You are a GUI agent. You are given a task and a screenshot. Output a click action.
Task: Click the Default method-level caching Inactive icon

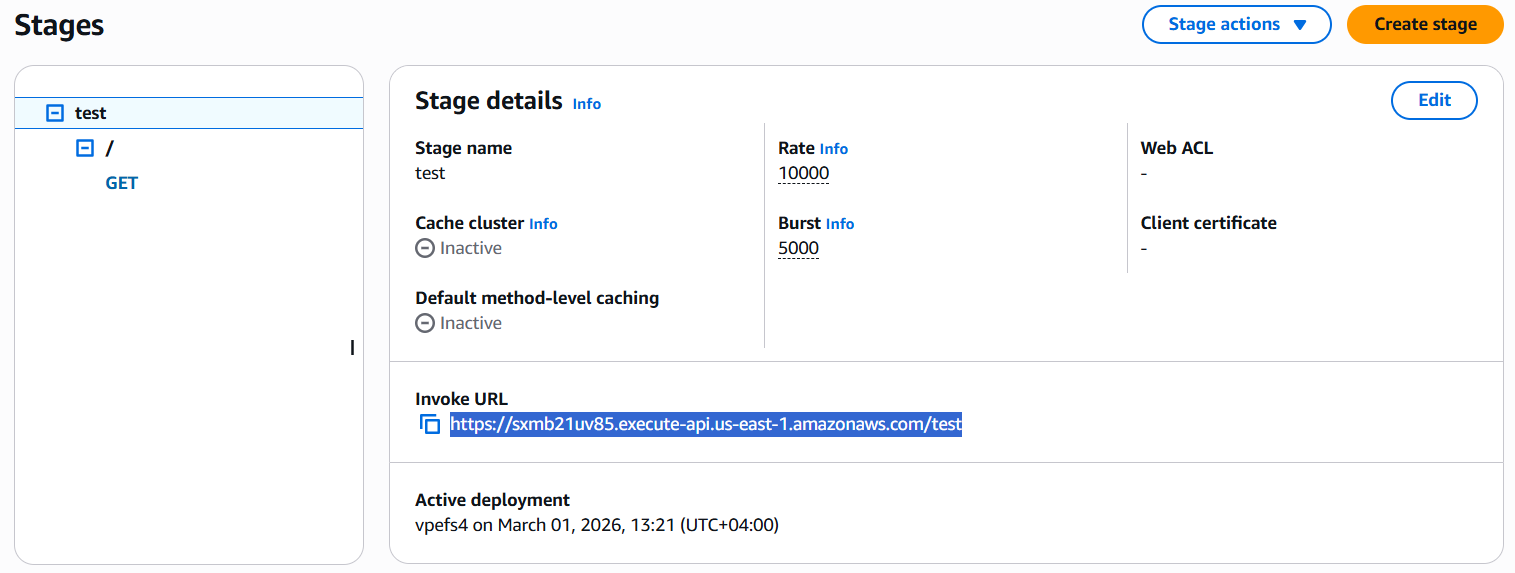pos(425,323)
